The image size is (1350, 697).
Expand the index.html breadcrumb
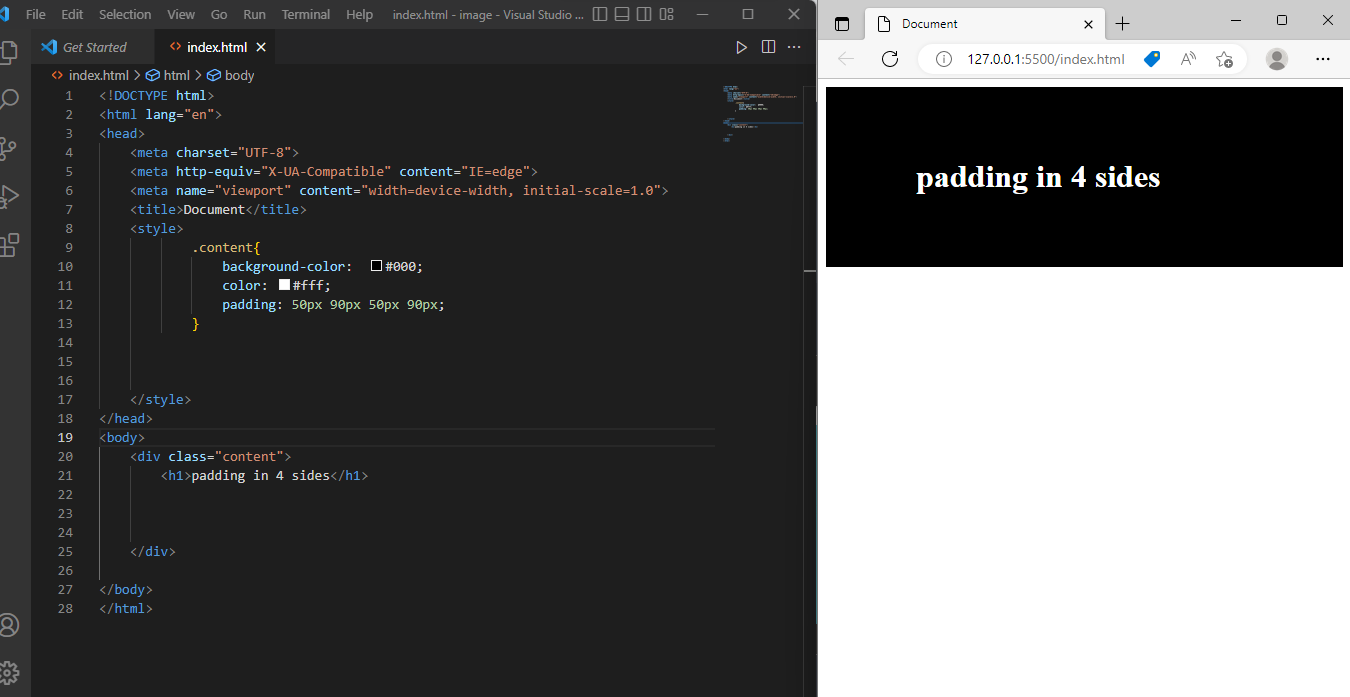coord(90,75)
